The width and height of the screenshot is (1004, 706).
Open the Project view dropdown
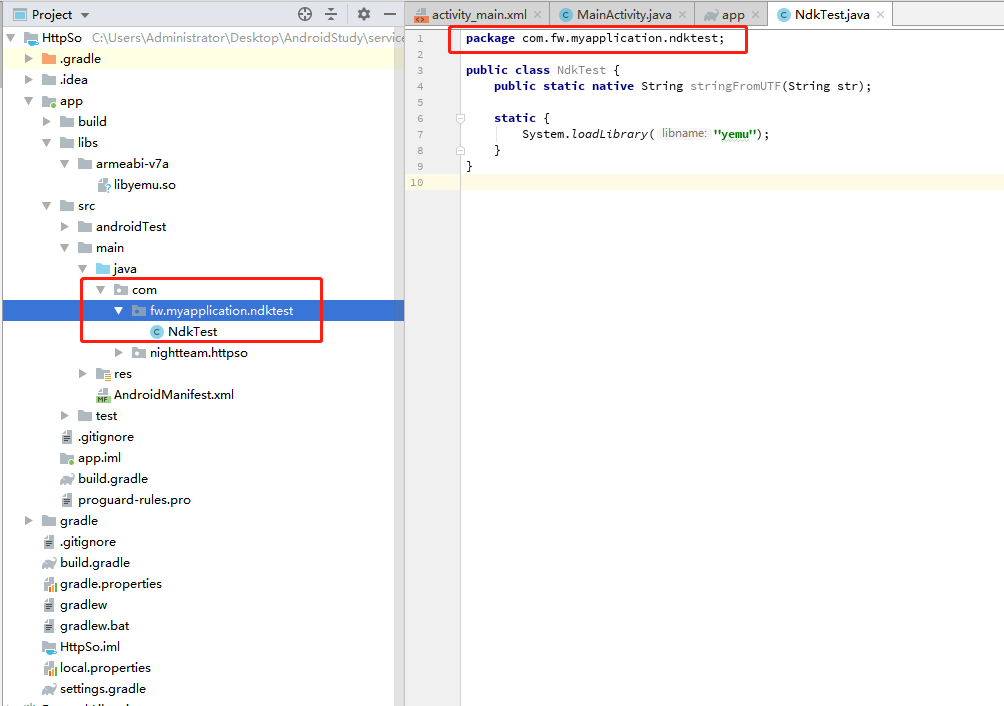pyautogui.click(x=85, y=15)
